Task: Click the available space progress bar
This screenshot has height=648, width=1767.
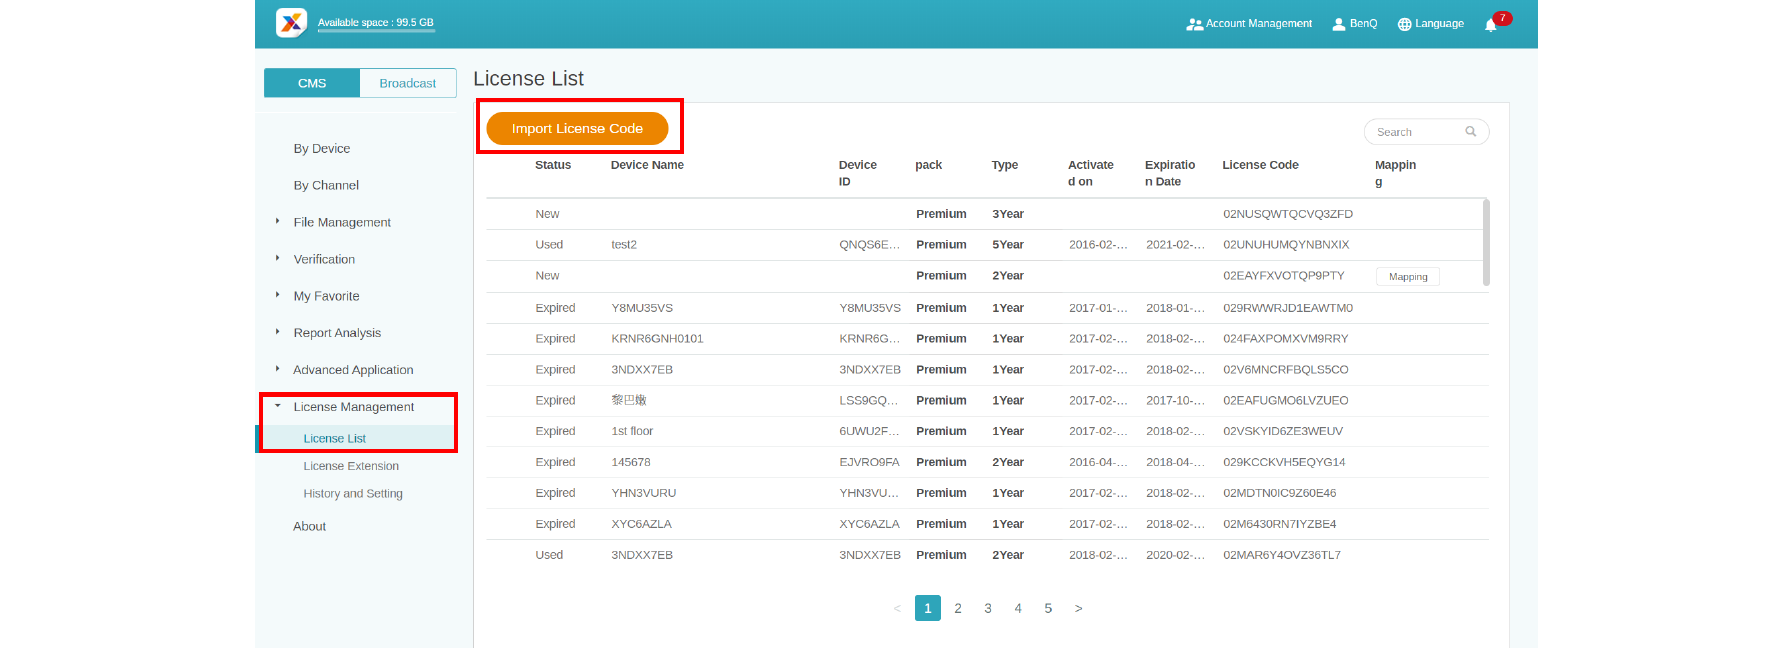Action: click(x=376, y=31)
